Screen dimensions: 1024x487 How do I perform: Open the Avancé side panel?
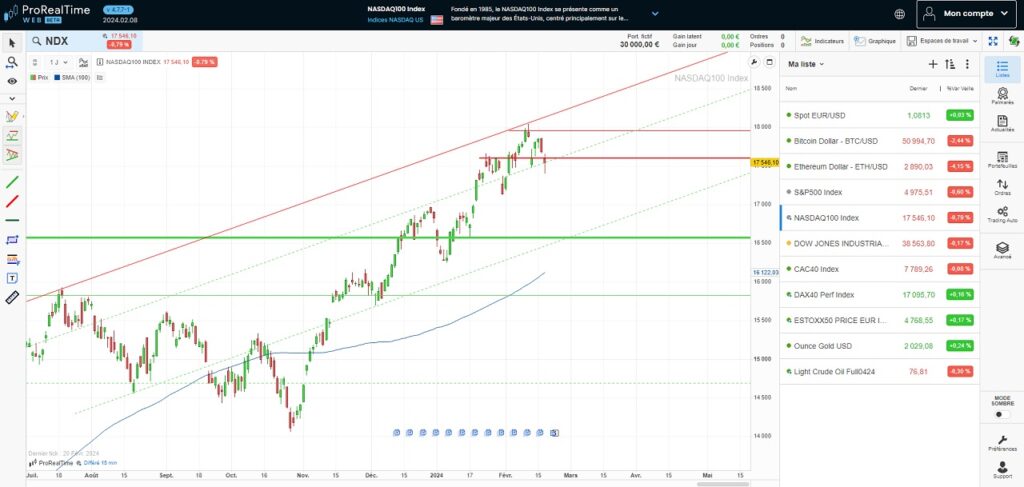pyautogui.click(x=1002, y=251)
